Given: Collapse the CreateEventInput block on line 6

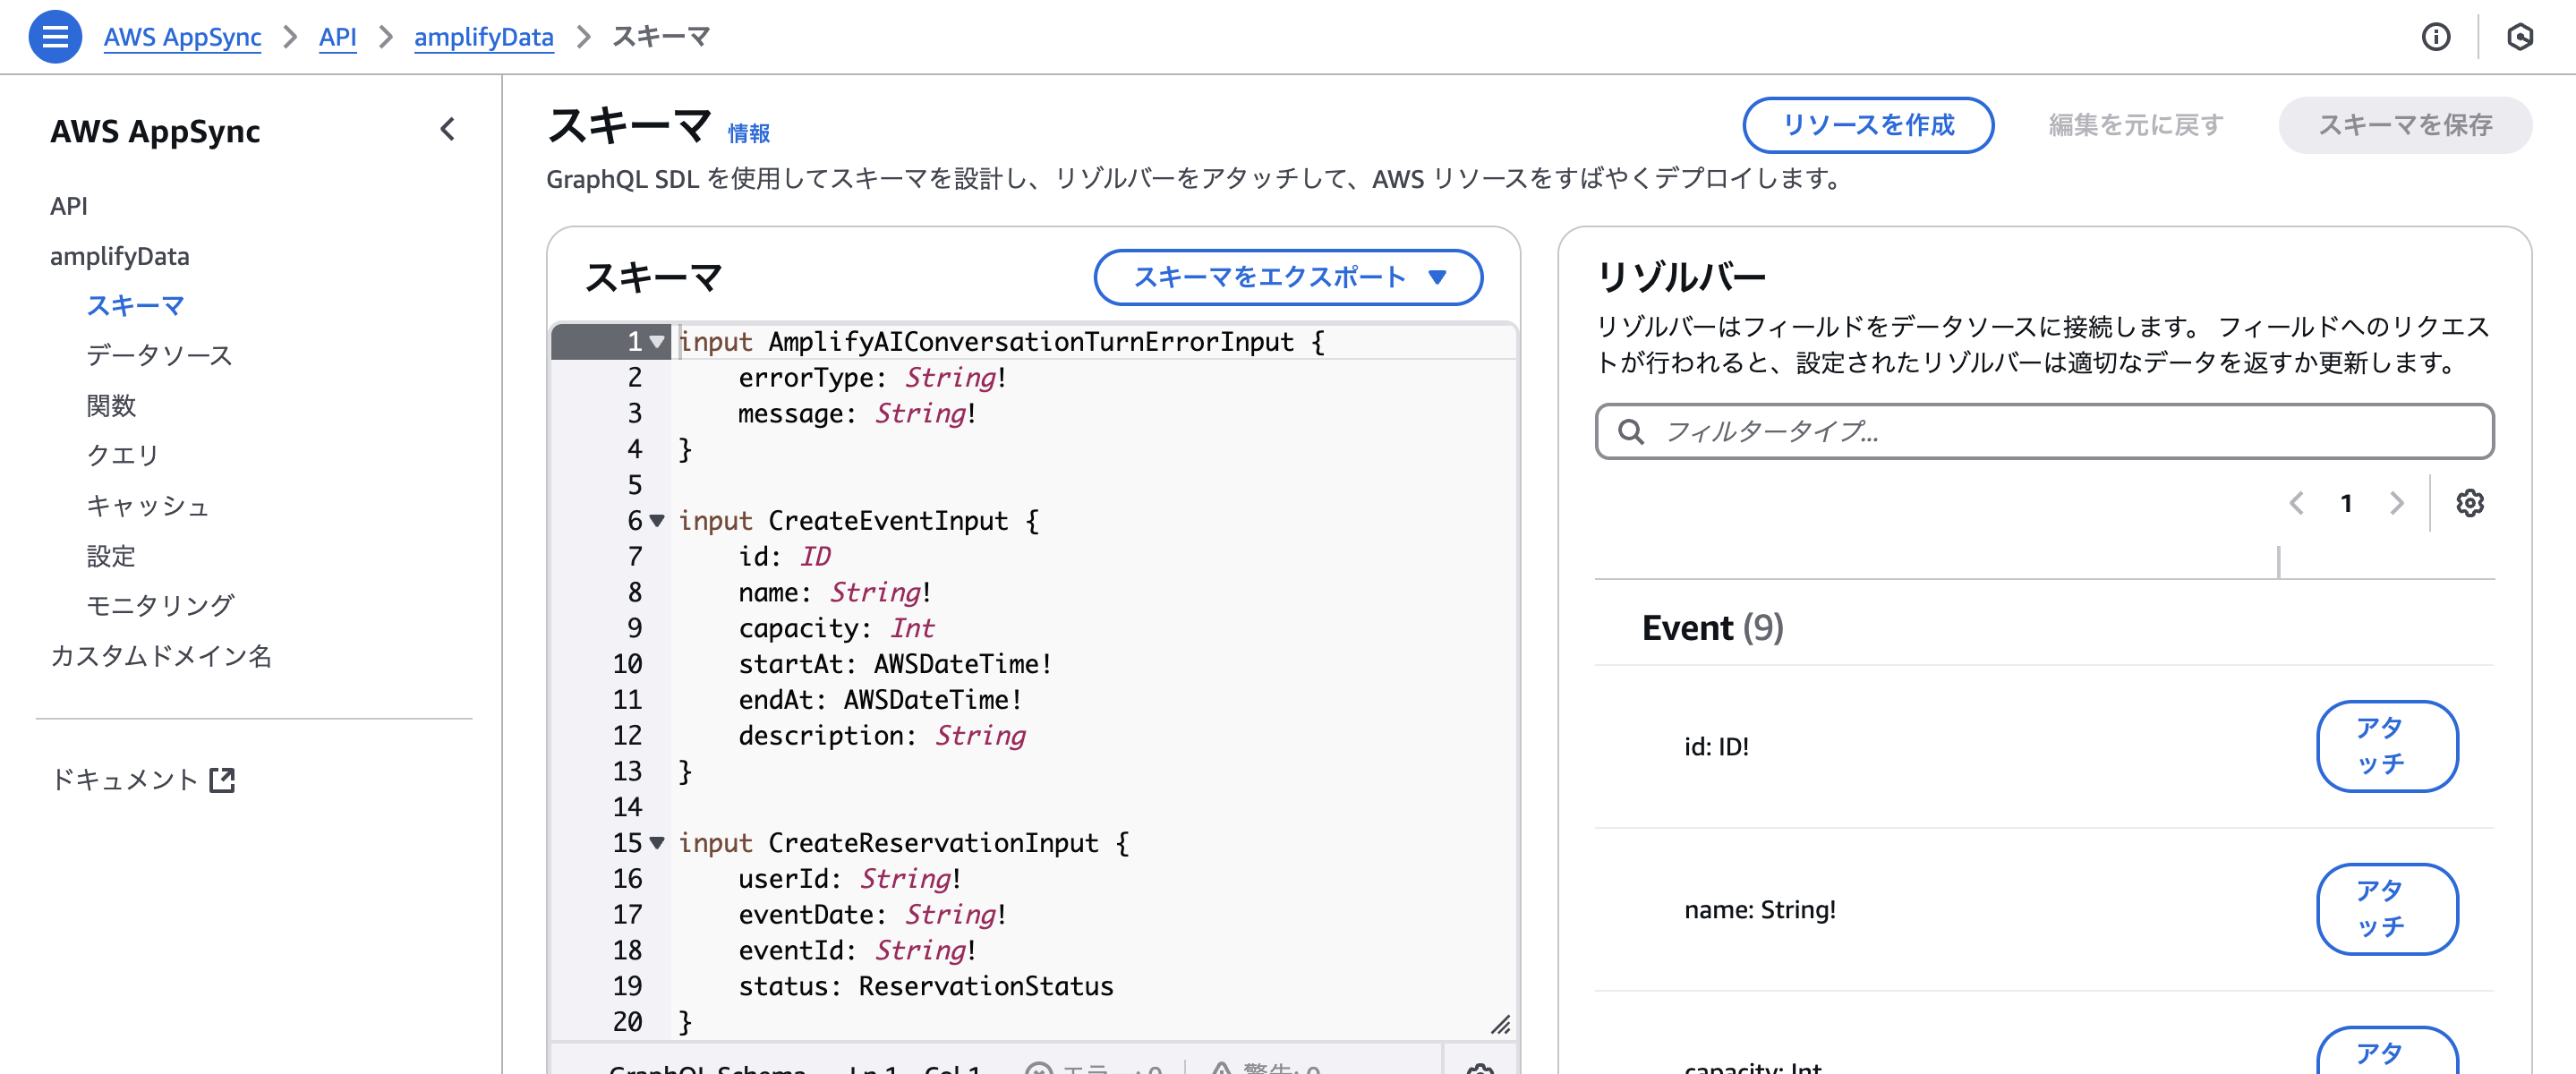Looking at the screenshot, I should [x=657, y=520].
